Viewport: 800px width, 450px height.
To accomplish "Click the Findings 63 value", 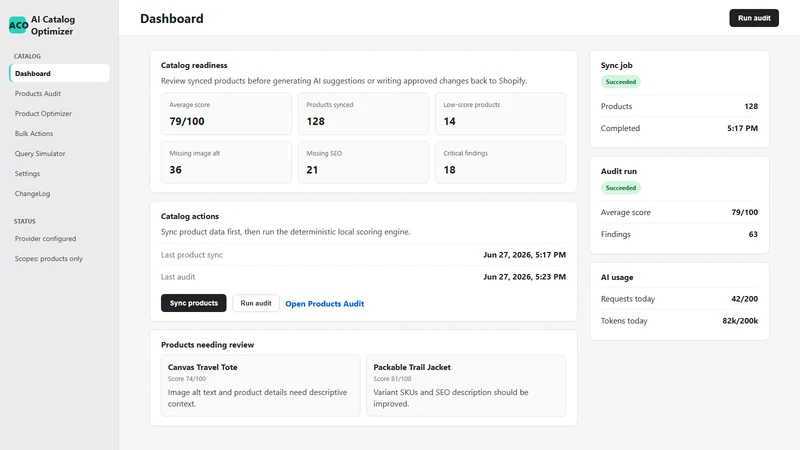I will [753, 234].
